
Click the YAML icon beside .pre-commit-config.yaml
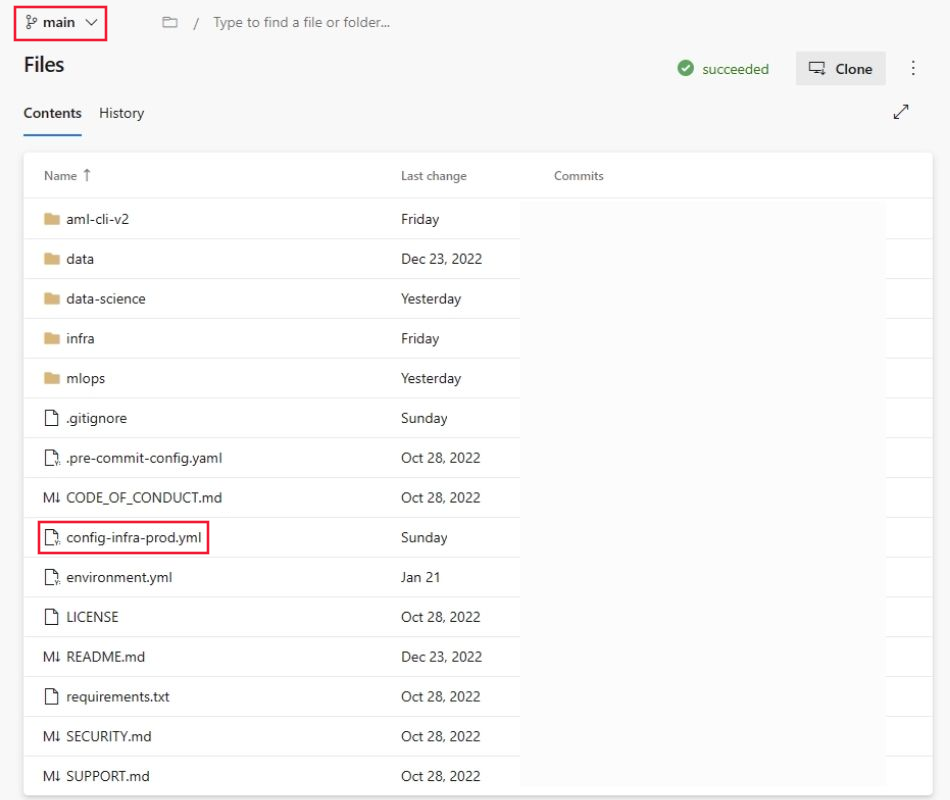52,457
